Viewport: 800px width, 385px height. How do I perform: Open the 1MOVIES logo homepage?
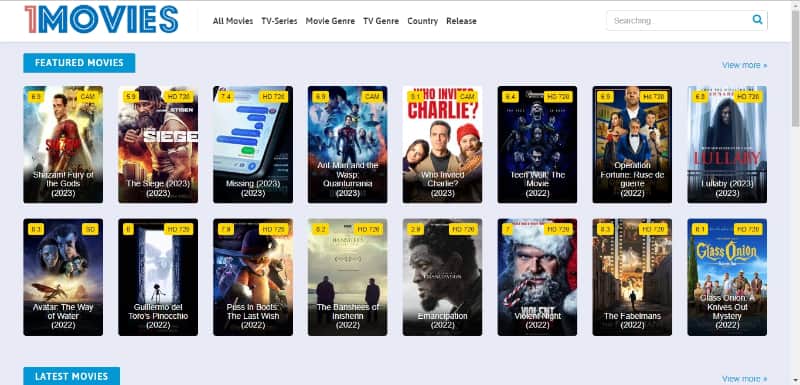point(101,20)
